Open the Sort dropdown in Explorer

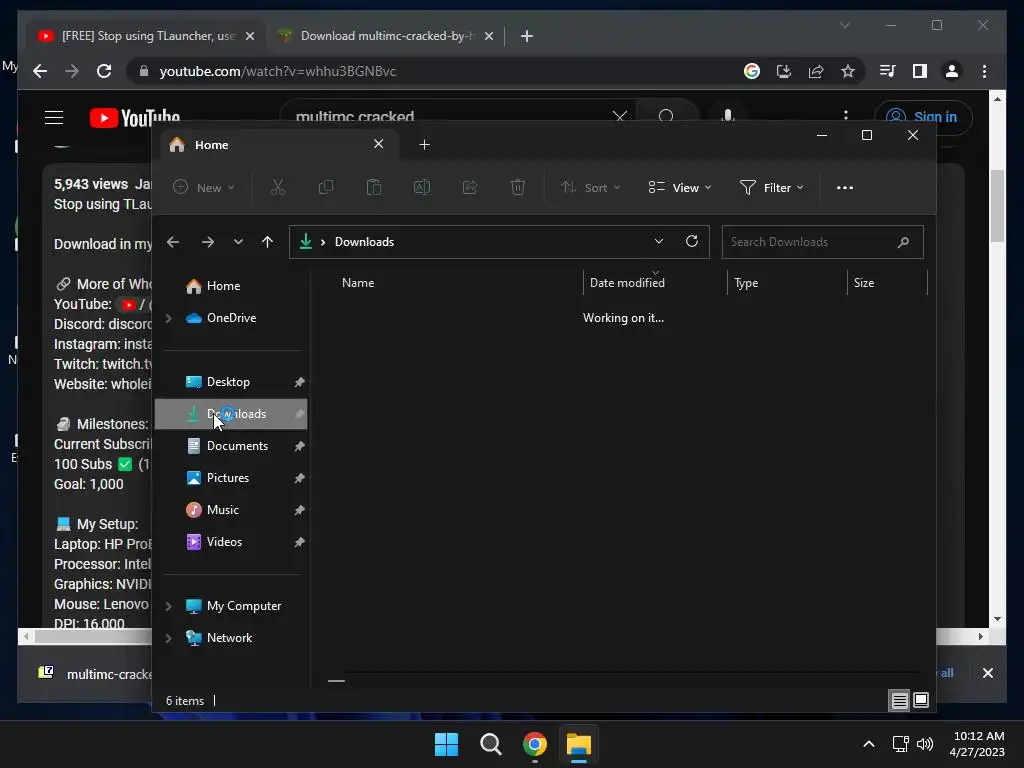[590, 187]
